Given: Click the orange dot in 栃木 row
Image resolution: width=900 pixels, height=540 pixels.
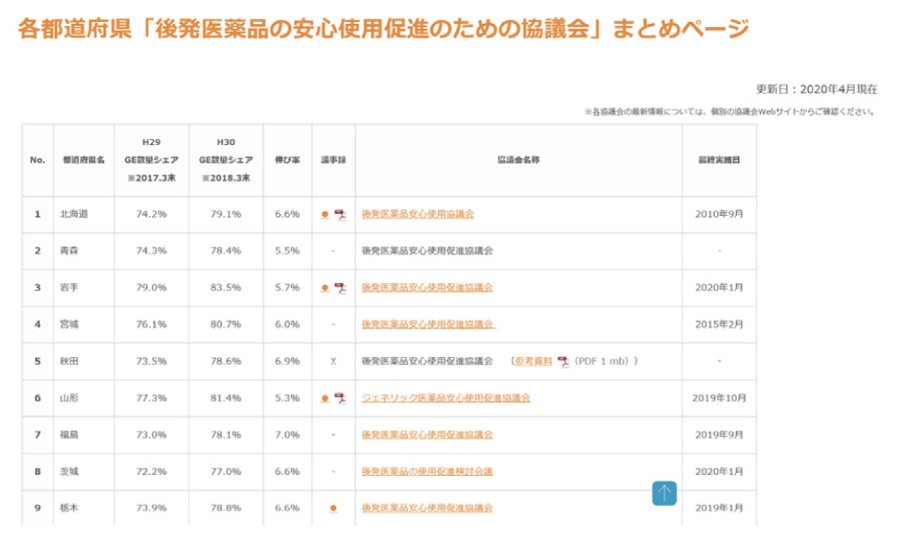Looking at the screenshot, I should pyautogui.click(x=333, y=508).
